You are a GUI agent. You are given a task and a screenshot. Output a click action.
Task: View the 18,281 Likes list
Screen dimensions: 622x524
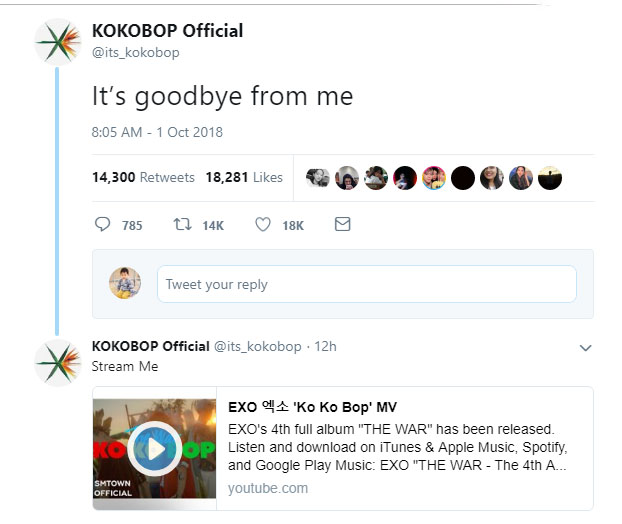pyautogui.click(x=244, y=177)
